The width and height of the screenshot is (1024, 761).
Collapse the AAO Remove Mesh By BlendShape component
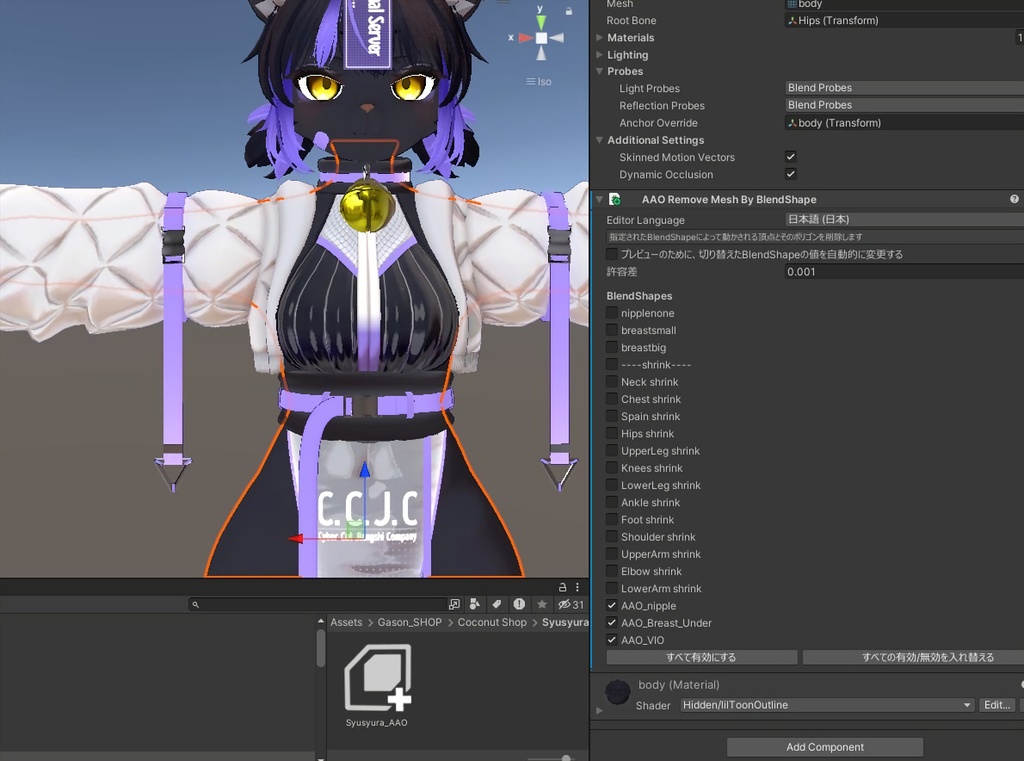(600, 199)
